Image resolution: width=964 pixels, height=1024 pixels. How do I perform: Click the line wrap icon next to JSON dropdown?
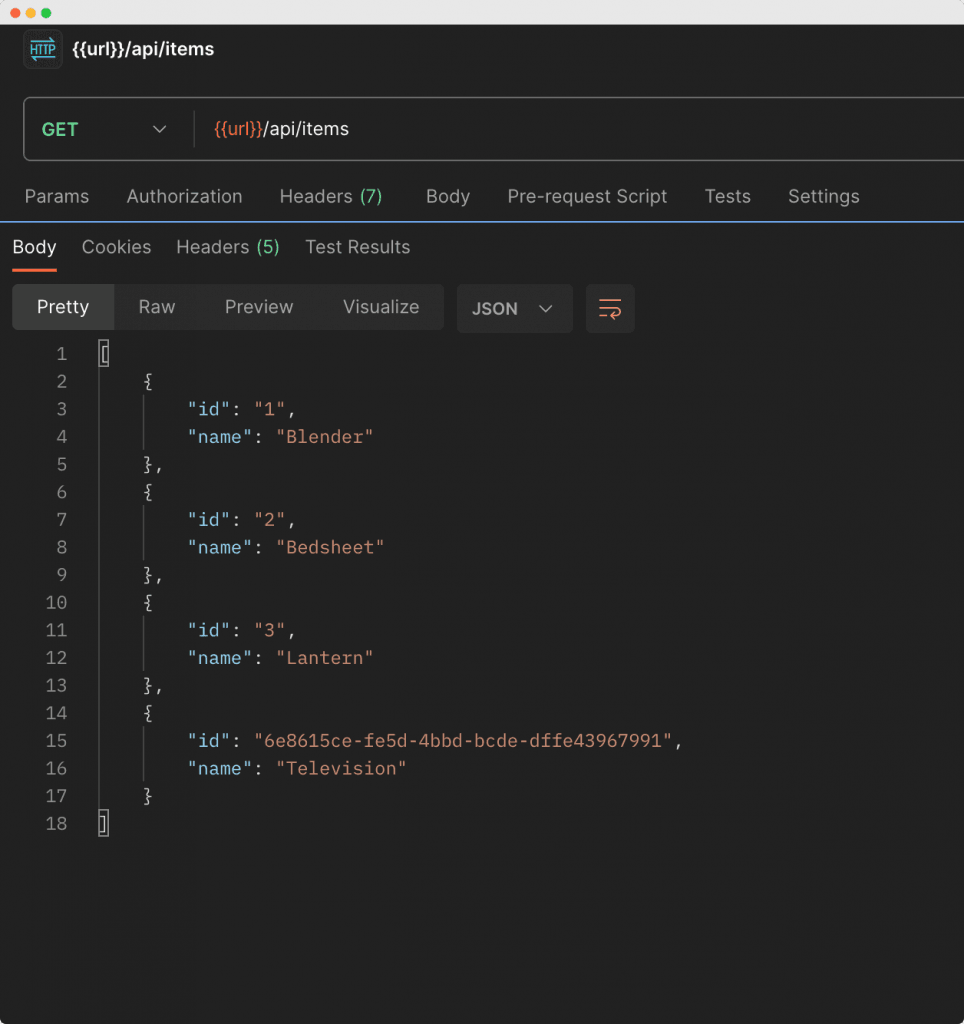pyautogui.click(x=610, y=308)
